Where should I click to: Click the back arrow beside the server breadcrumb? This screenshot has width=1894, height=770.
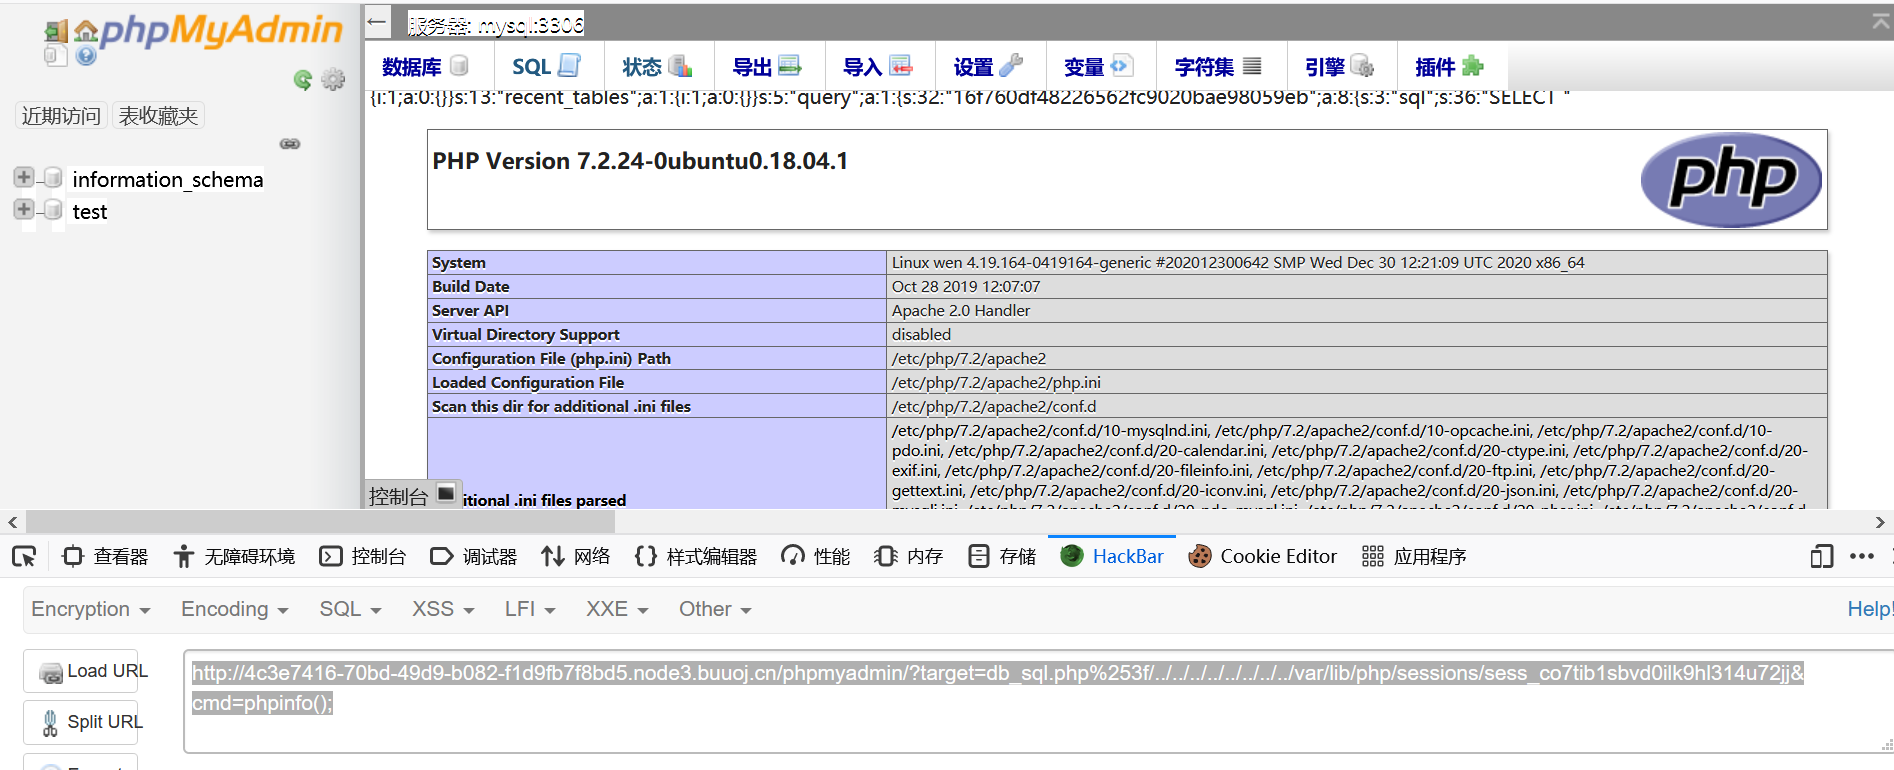click(377, 21)
